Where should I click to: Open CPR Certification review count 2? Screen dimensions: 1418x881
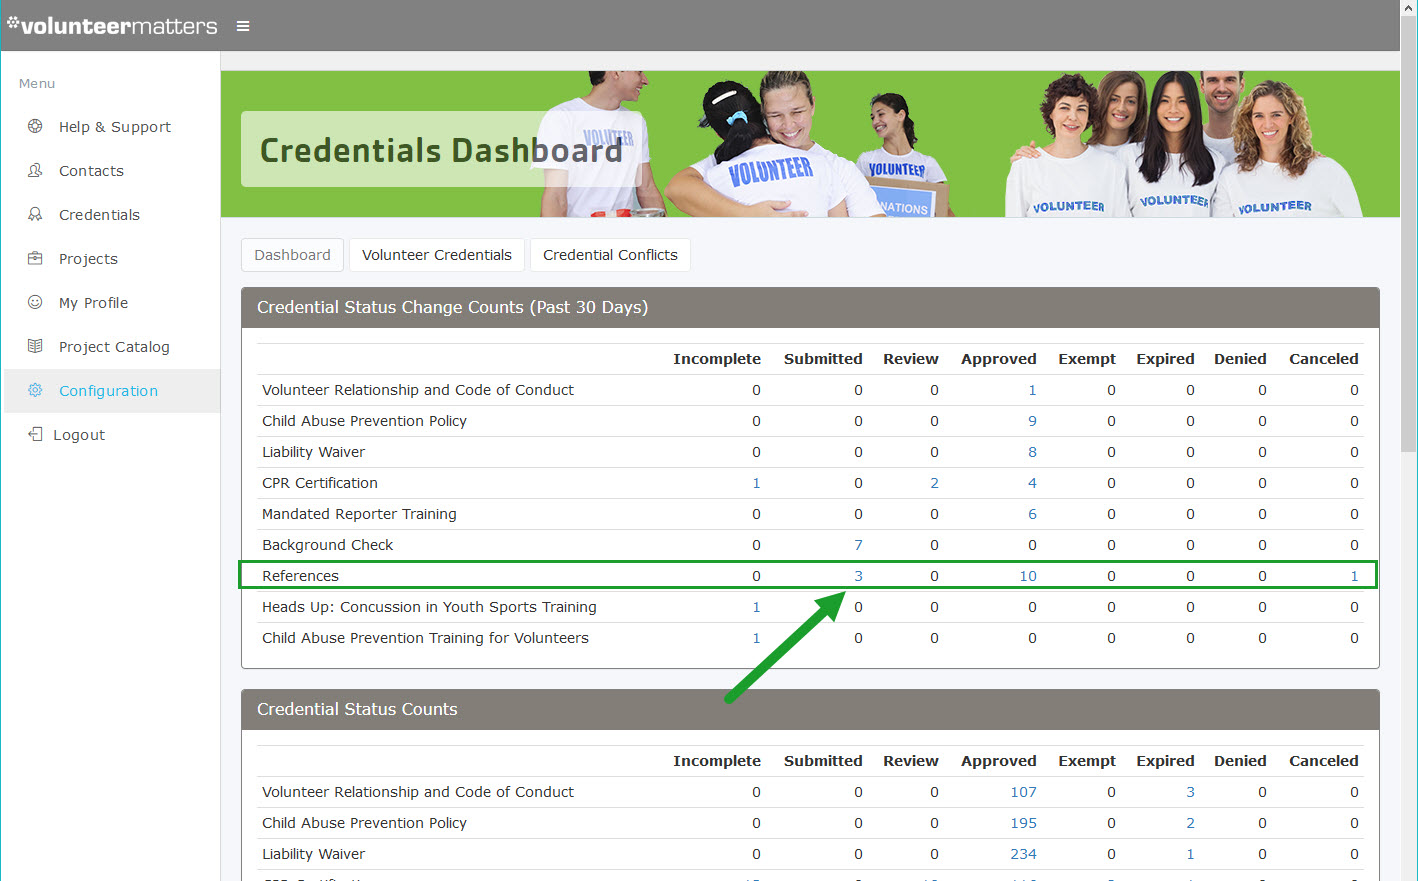(934, 483)
